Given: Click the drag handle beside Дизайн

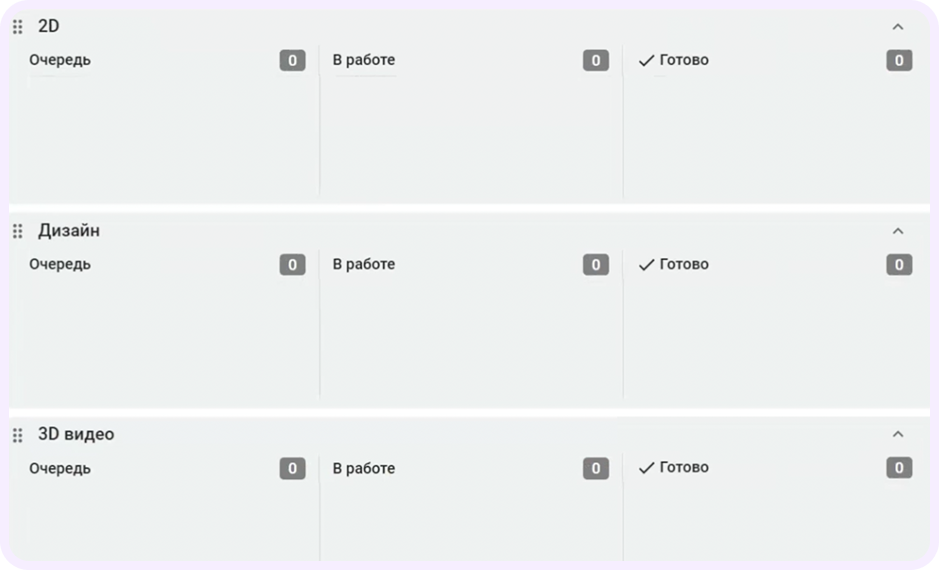Looking at the screenshot, I should pyautogui.click(x=17, y=231).
